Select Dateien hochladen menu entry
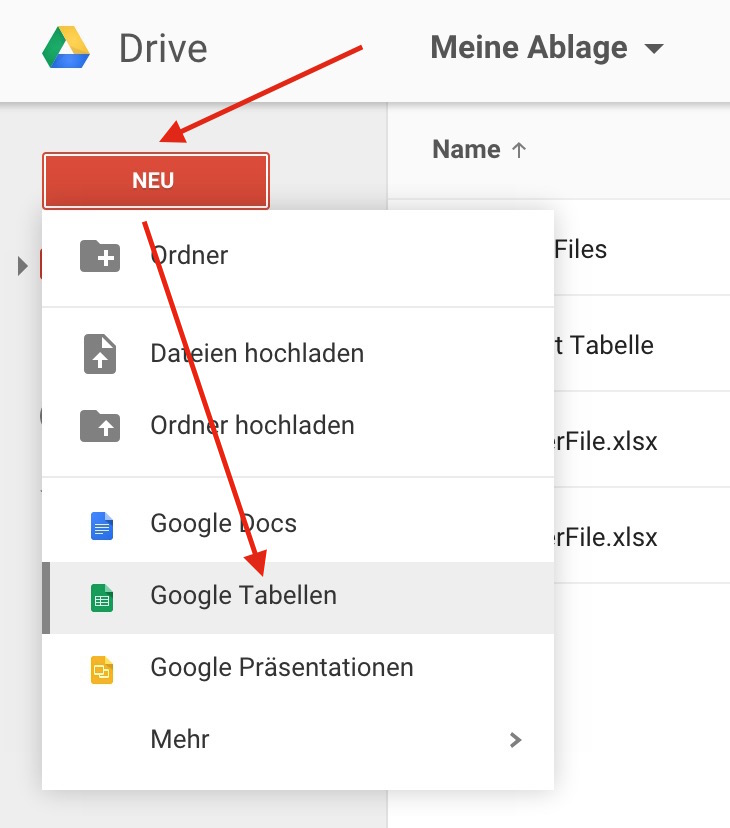Screen dimensions: 730x828 298,353
